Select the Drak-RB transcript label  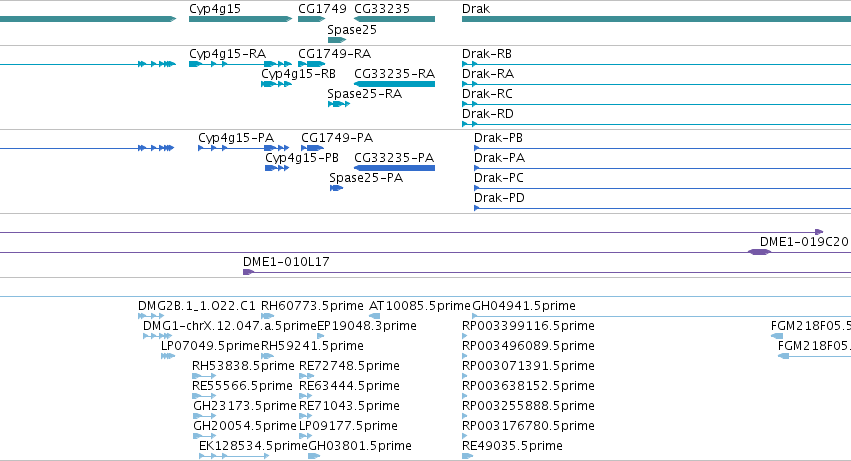click(487, 54)
